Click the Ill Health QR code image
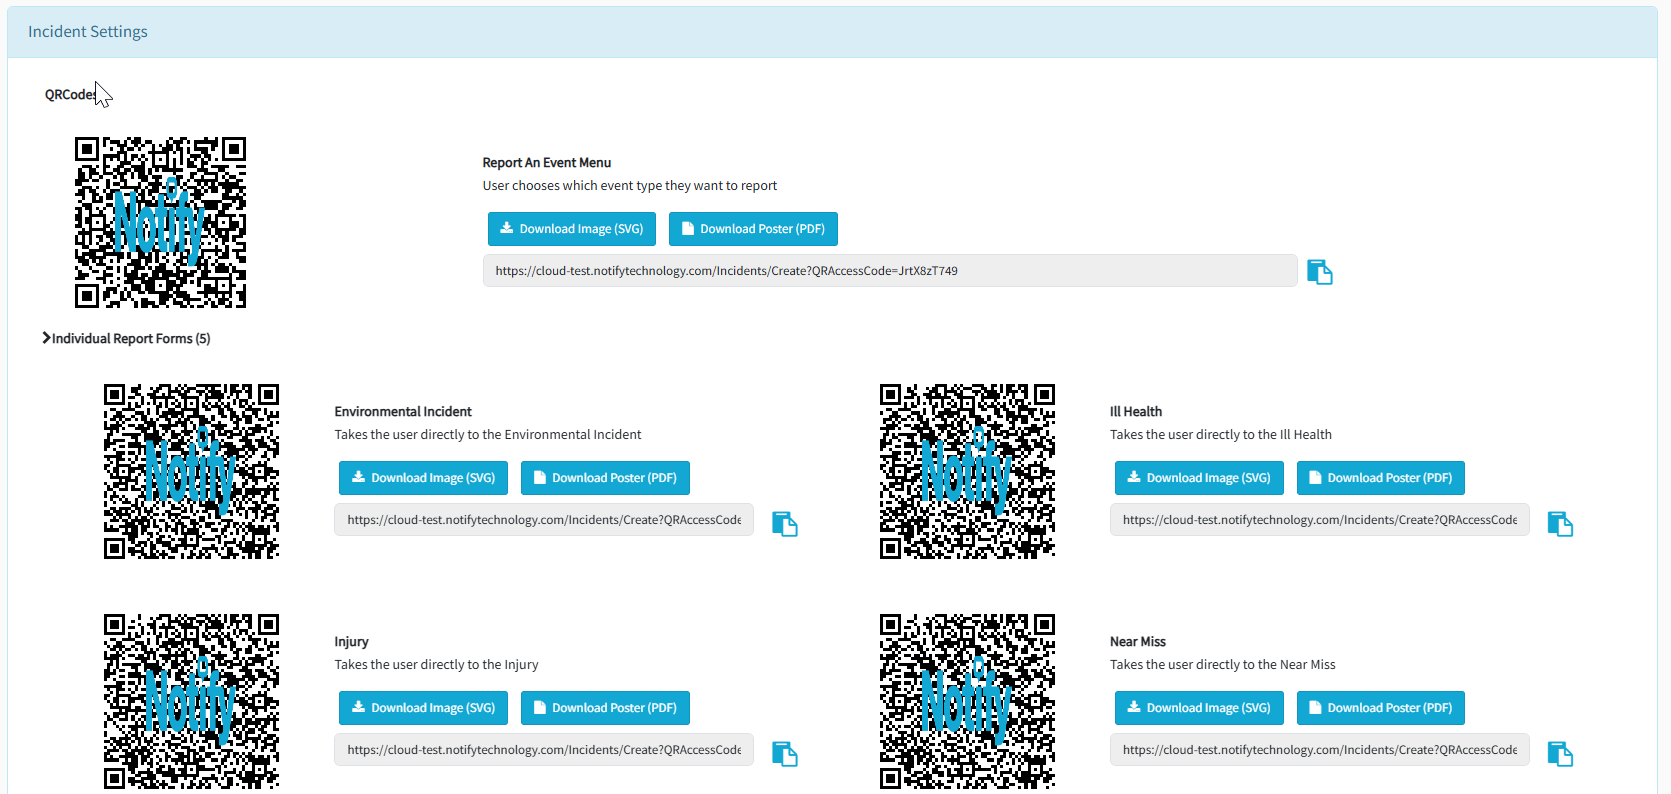The width and height of the screenshot is (1671, 794). pyautogui.click(x=966, y=471)
